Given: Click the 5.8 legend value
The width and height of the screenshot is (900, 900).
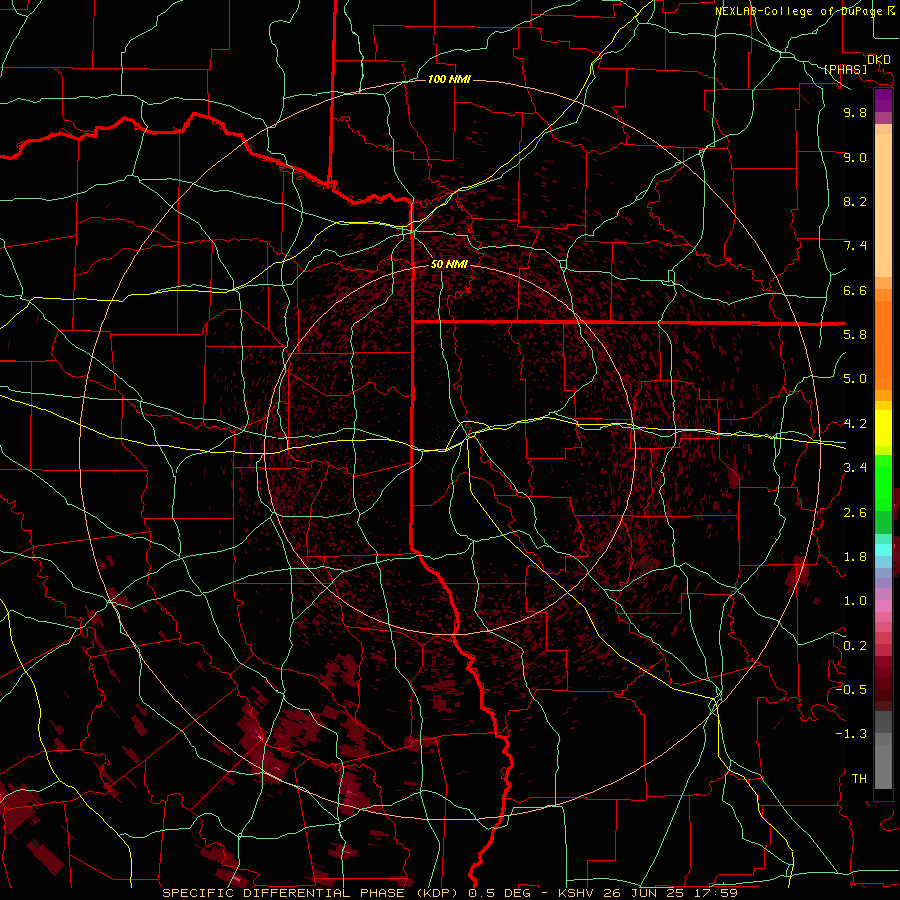Looking at the screenshot, I should [855, 335].
